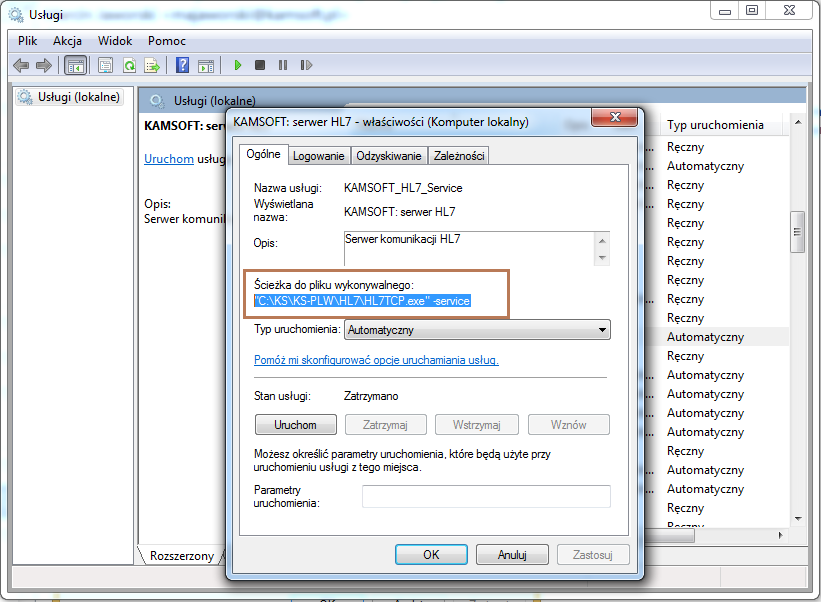Viewport: 821px width, 602px height.
Task: Open the Akcja menu
Action: tap(67, 41)
